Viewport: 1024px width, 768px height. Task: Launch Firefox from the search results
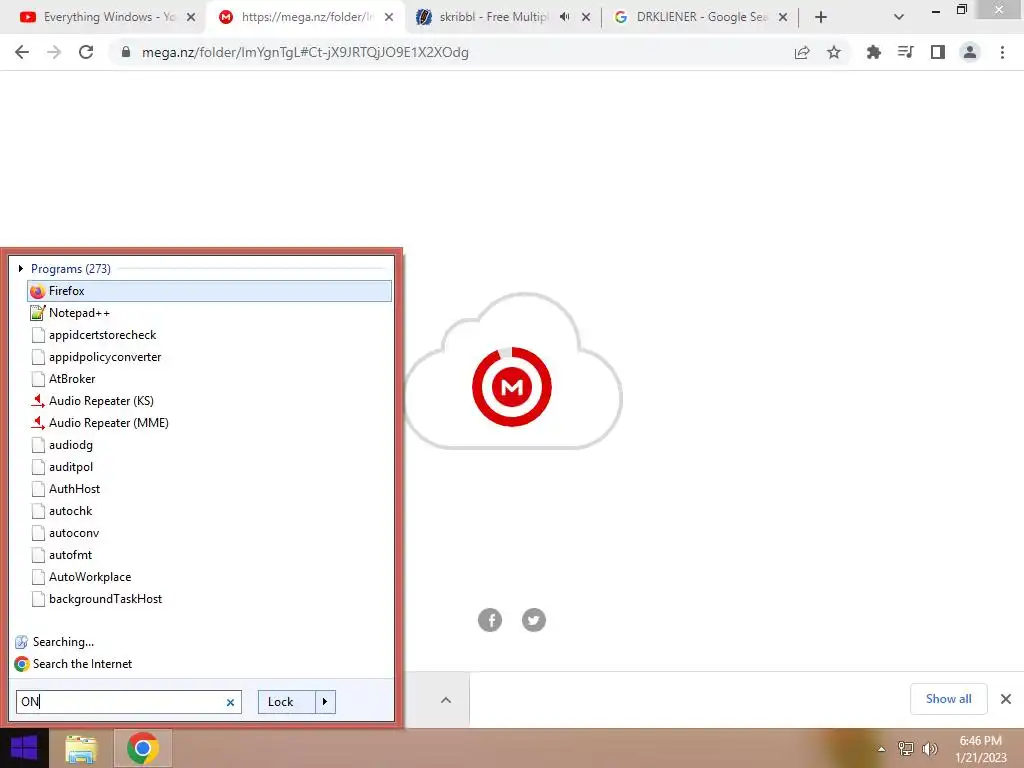coord(209,291)
